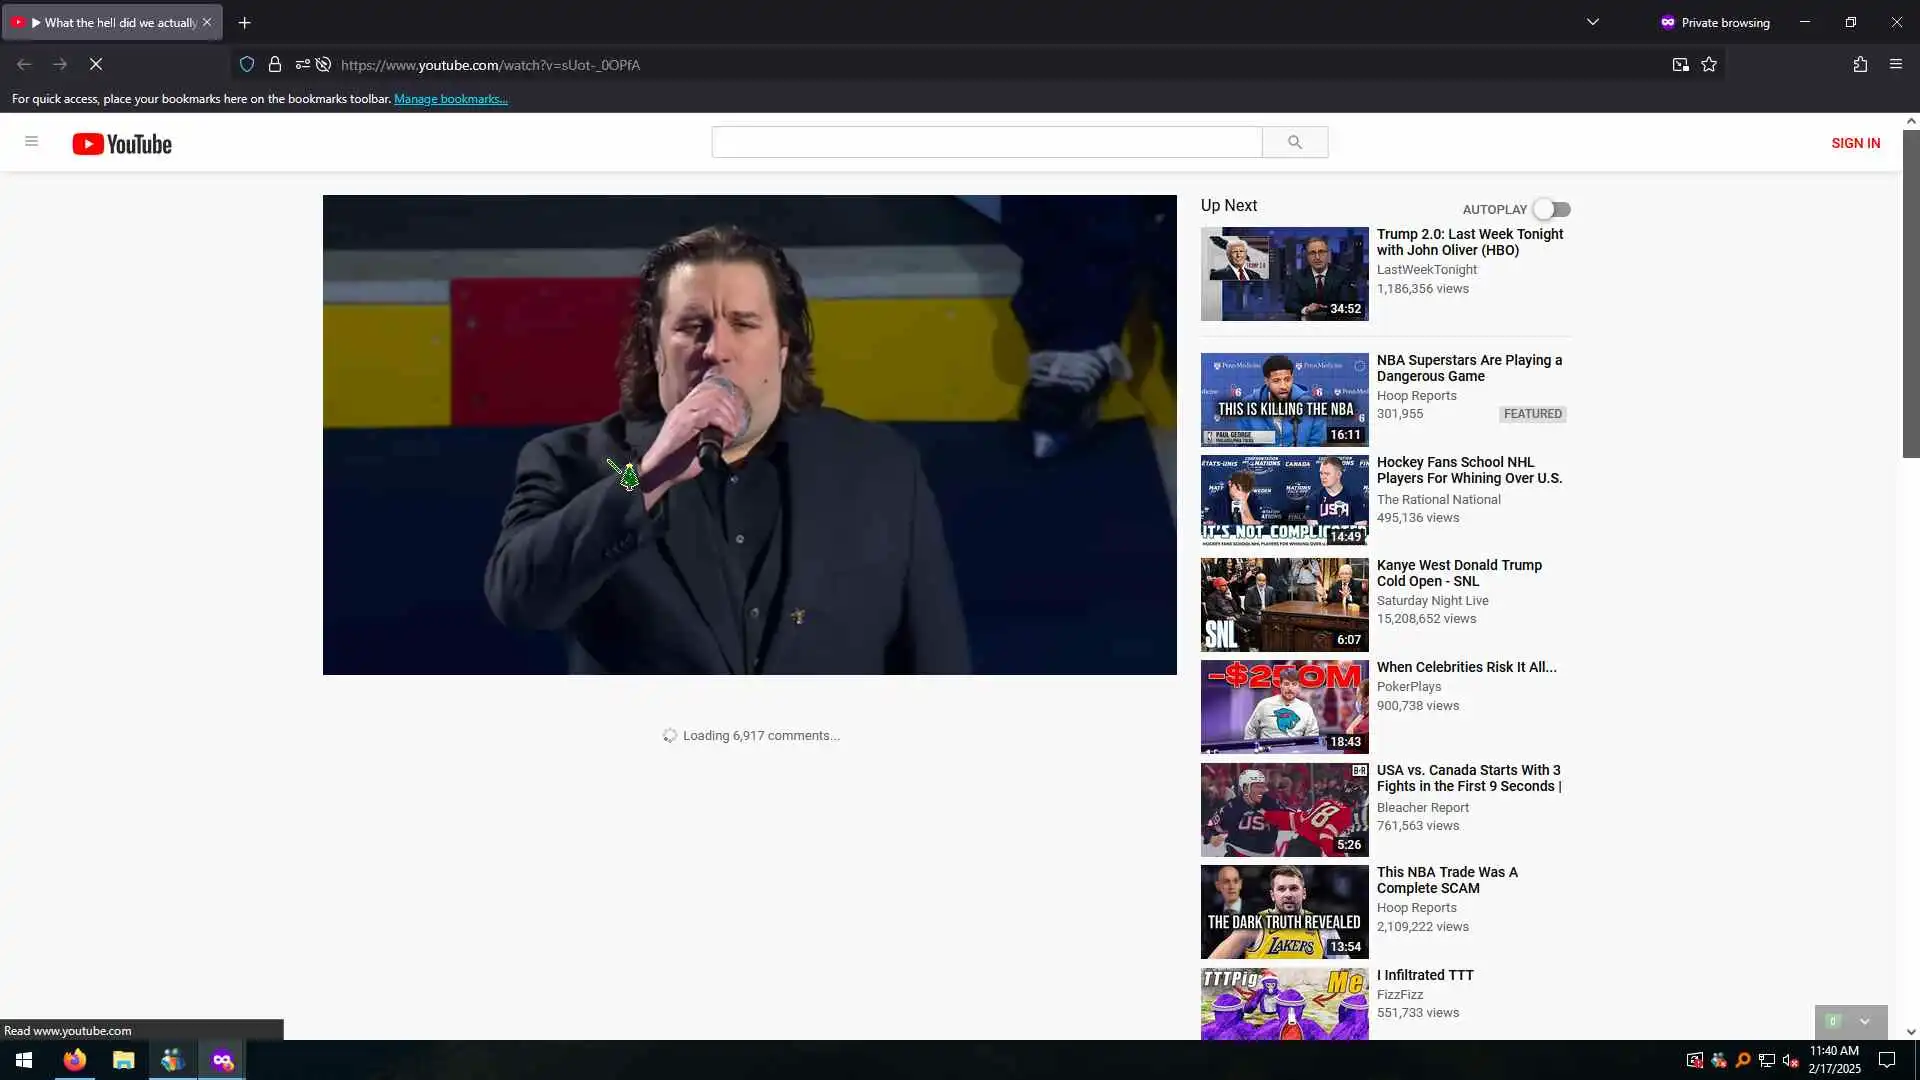Open the Windows Start menu
This screenshot has width=1920, height=1080.
click(x=24, y=1060)
